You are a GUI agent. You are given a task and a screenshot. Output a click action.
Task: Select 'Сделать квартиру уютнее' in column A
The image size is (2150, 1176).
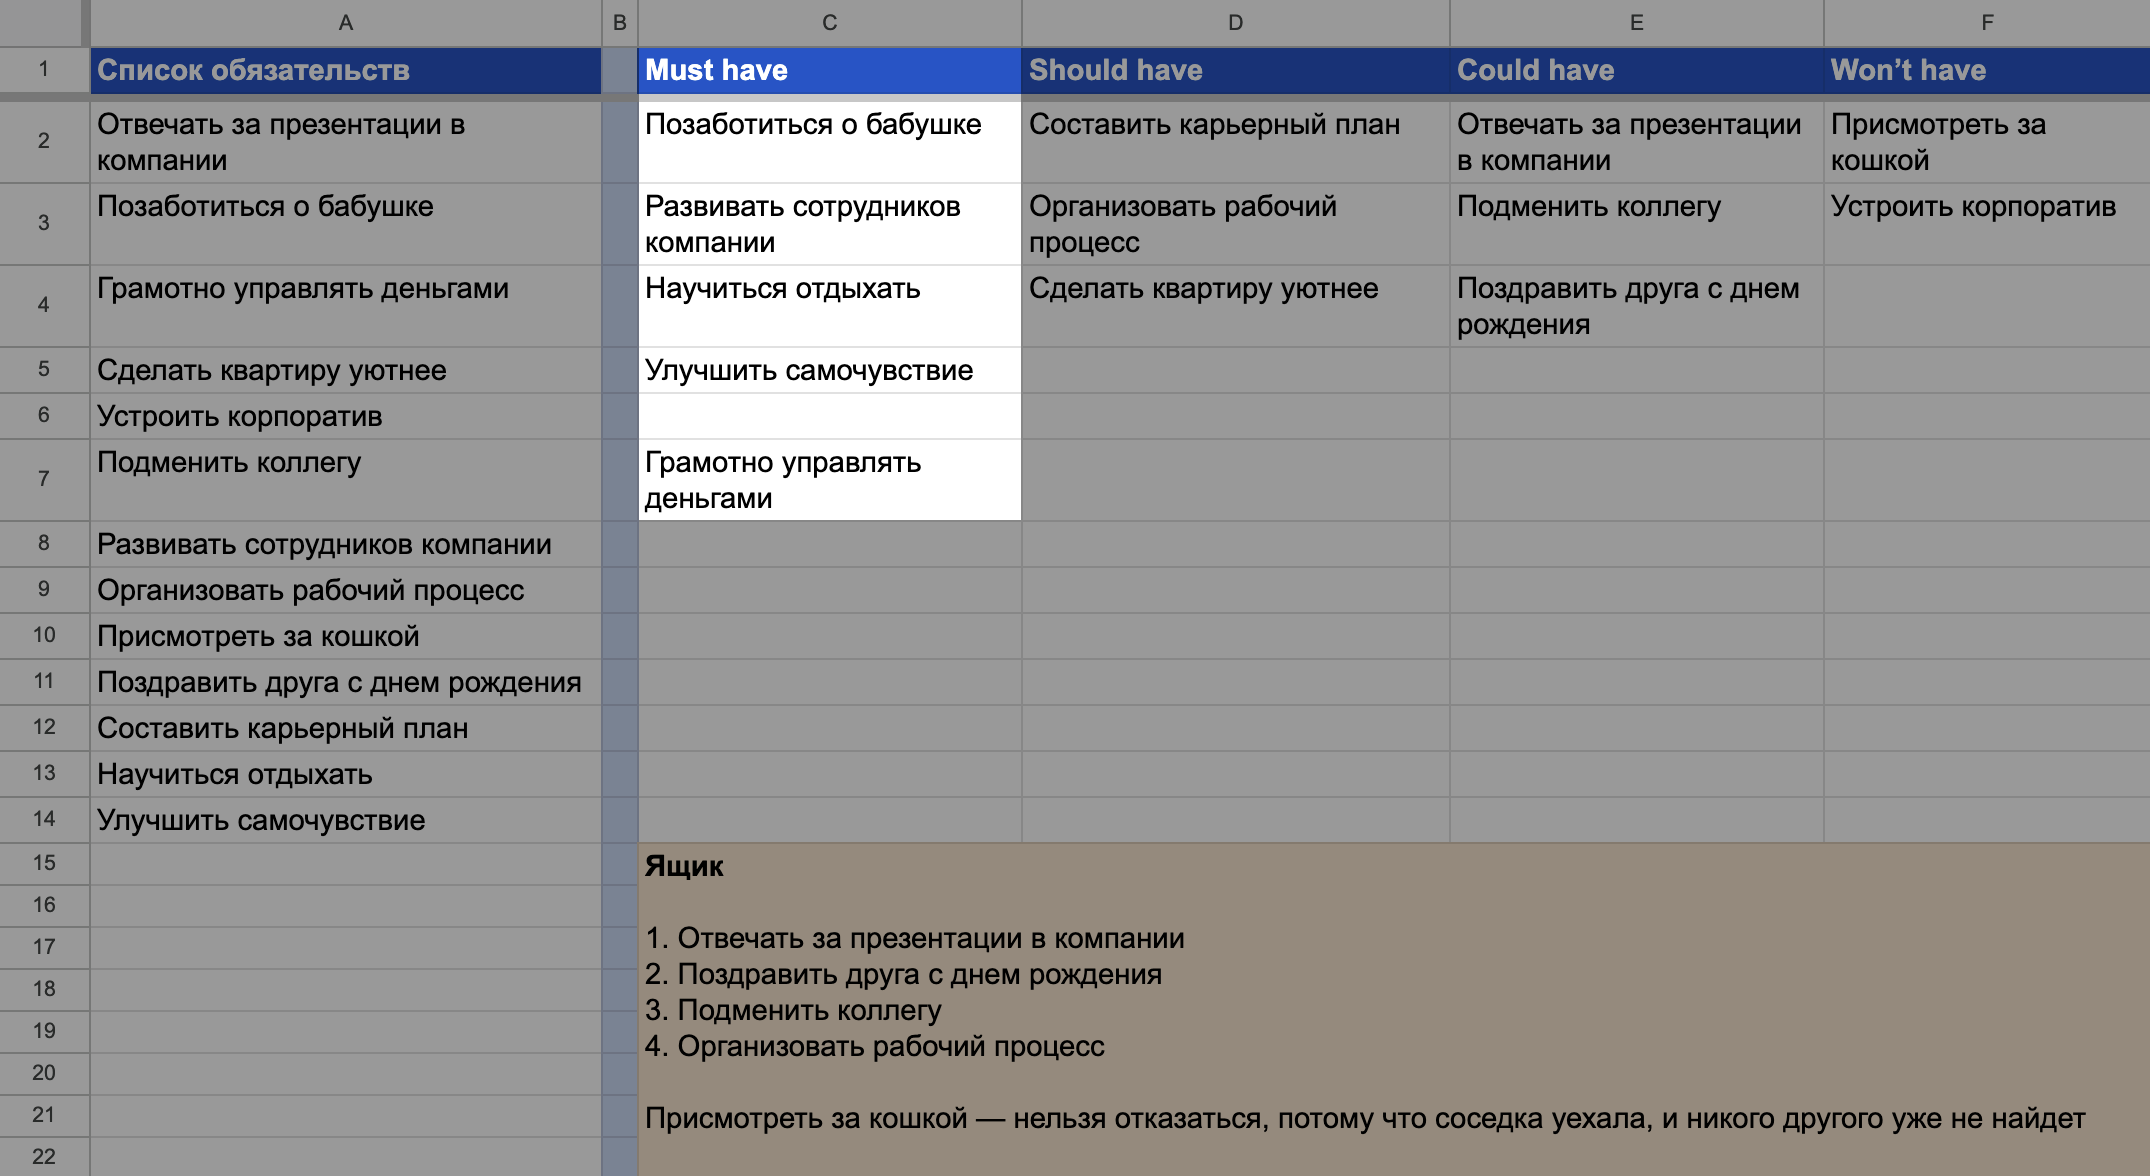[x=346, y=370]
